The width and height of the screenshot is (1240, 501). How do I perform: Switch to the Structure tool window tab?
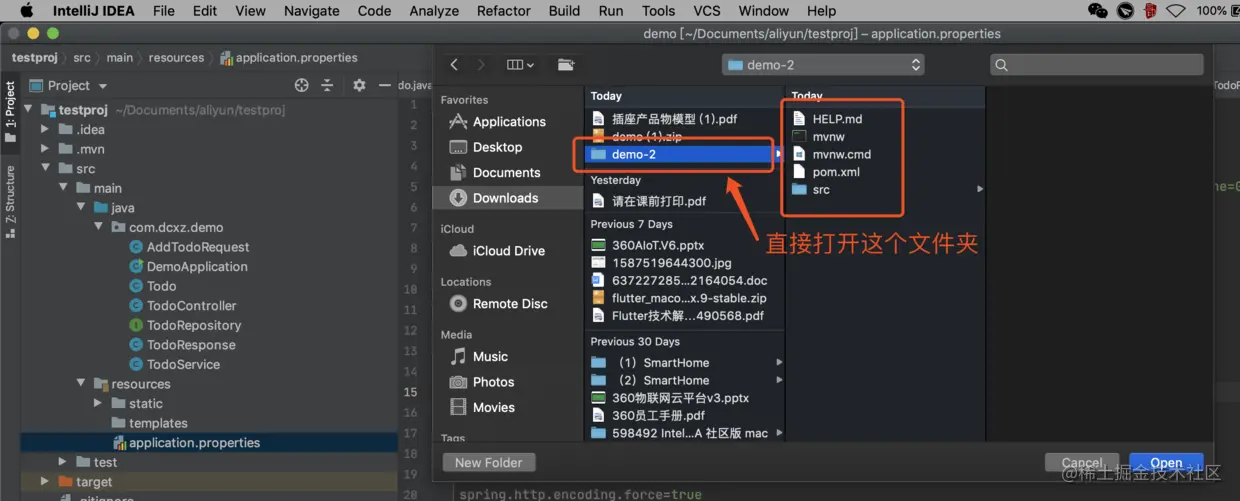pos(10,202)
